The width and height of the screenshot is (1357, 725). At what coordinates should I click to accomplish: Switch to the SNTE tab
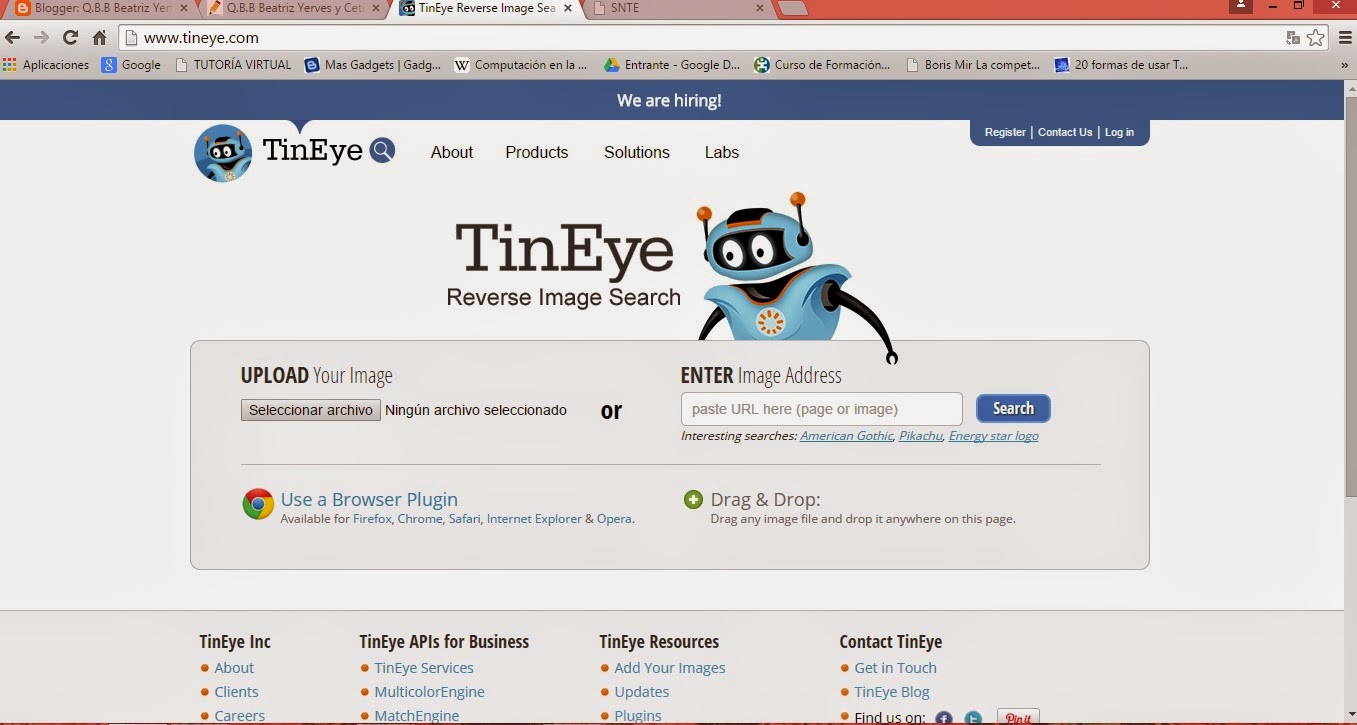(678, 8)
